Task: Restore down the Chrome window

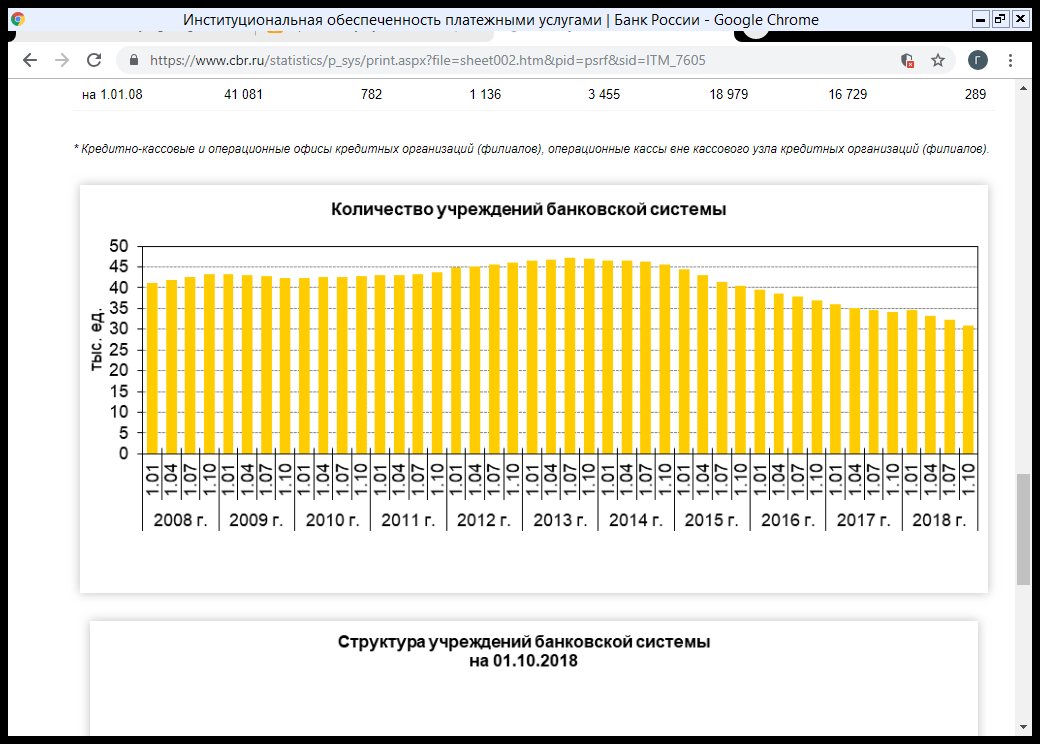Action: (1000, 19)
